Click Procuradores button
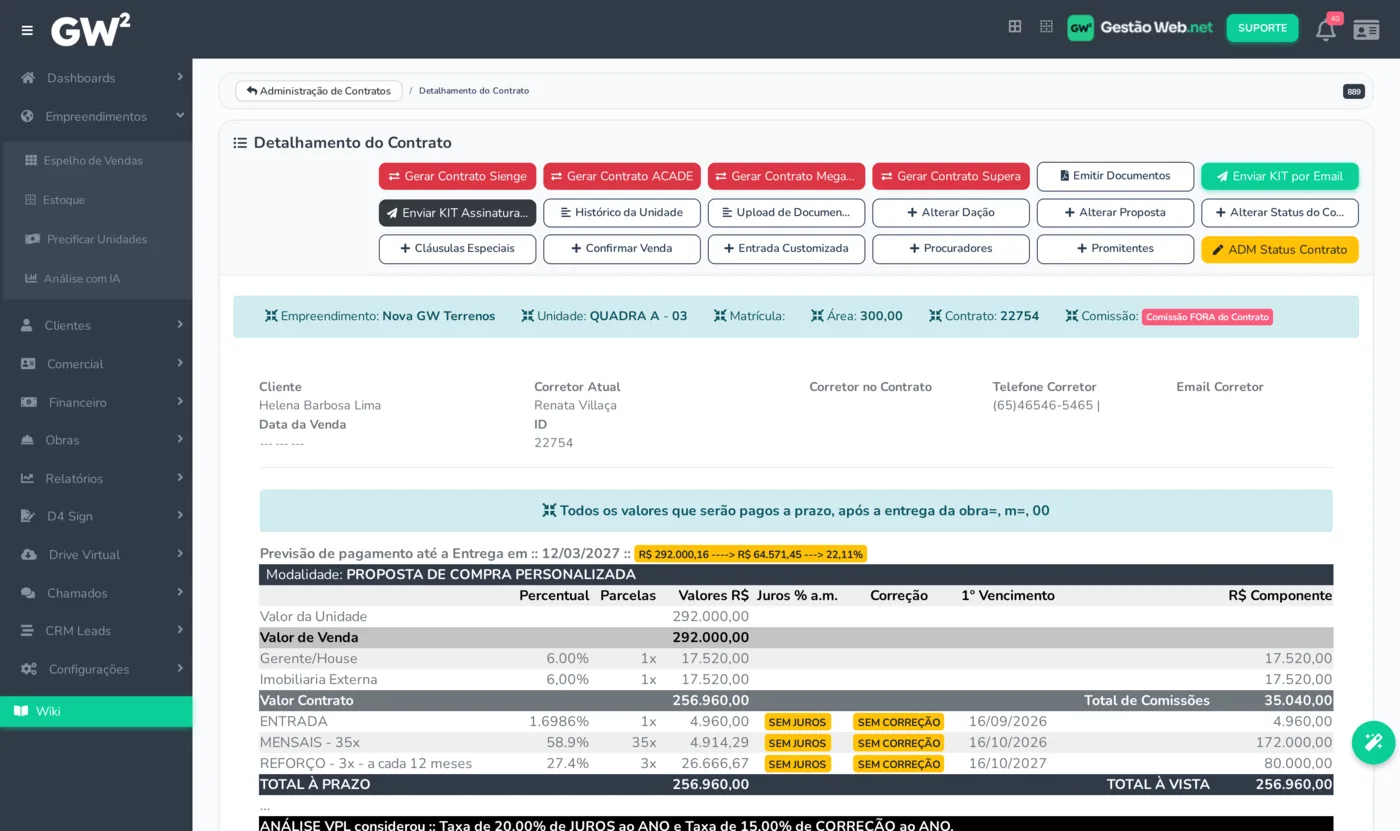The image size is (1400, 831). coord(951,249)
